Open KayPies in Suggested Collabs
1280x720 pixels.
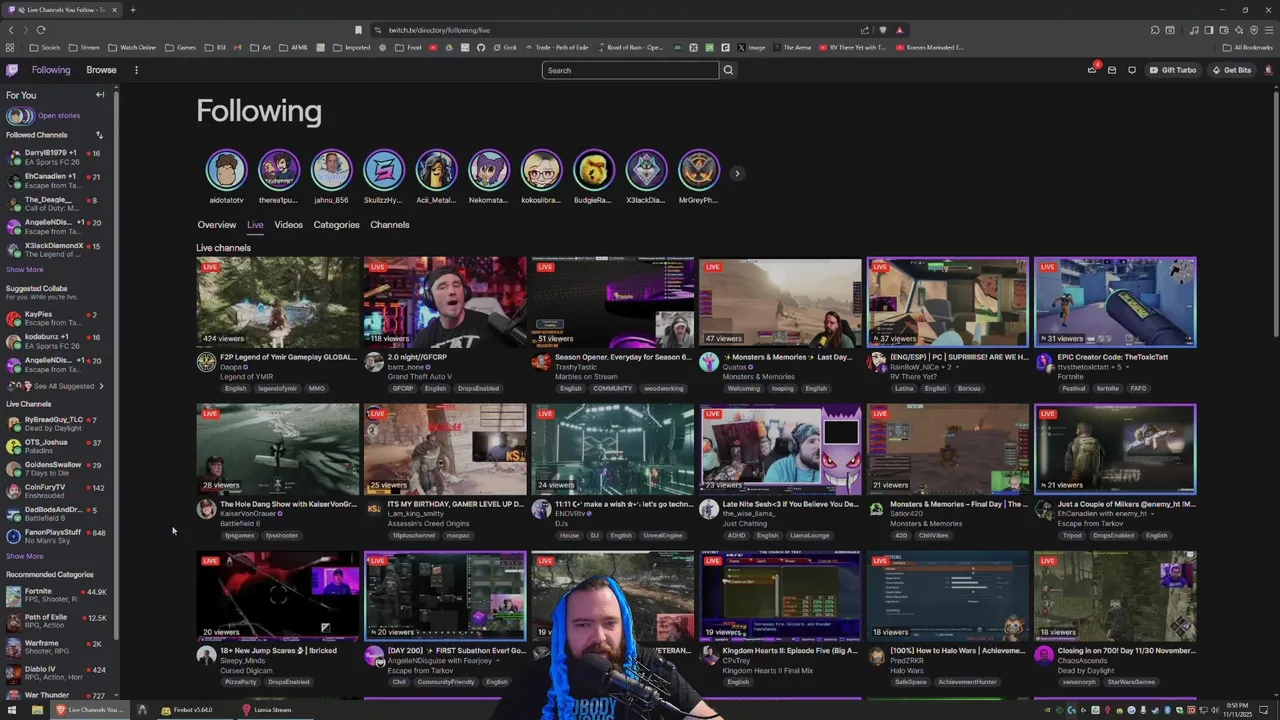(x=58, y=319)
